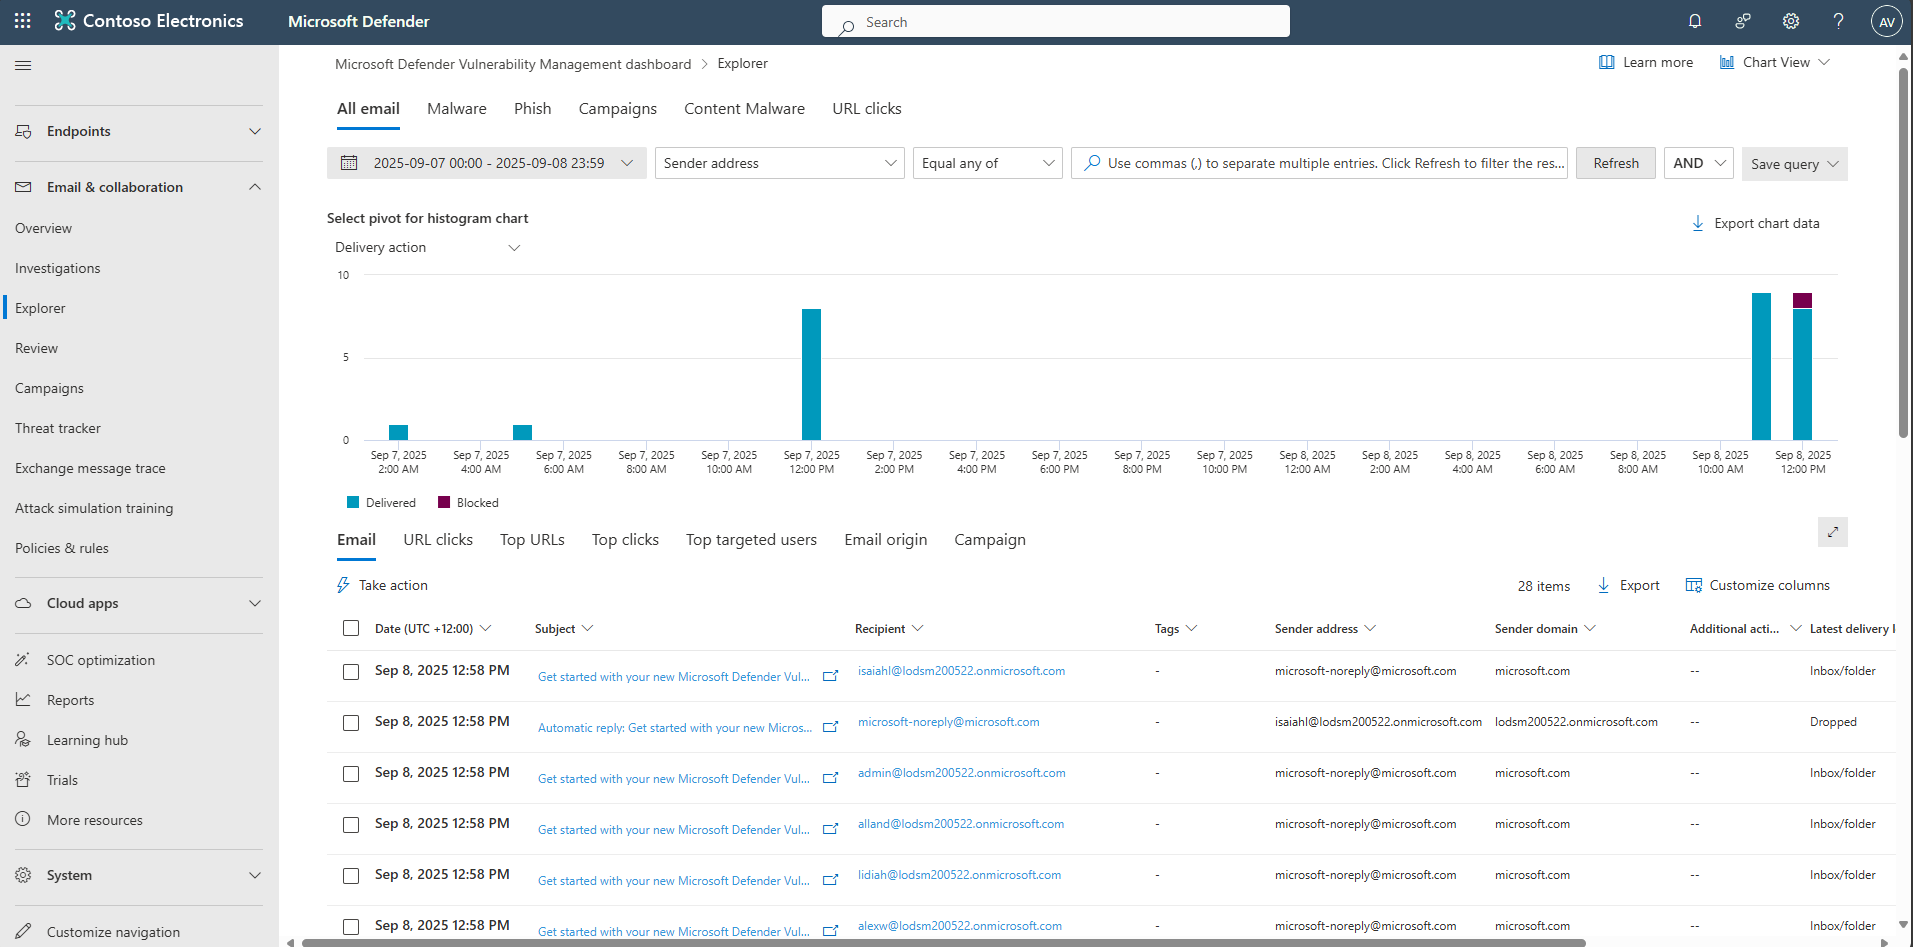The width and height of the screenshot is (1913, 947).
Task: Switch to the Campaigns tab
Action: pos(618,109)
